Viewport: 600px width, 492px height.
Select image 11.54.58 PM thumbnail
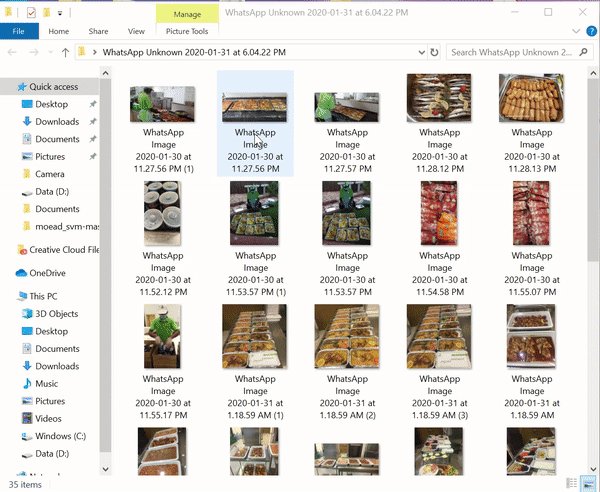point(439,213)
